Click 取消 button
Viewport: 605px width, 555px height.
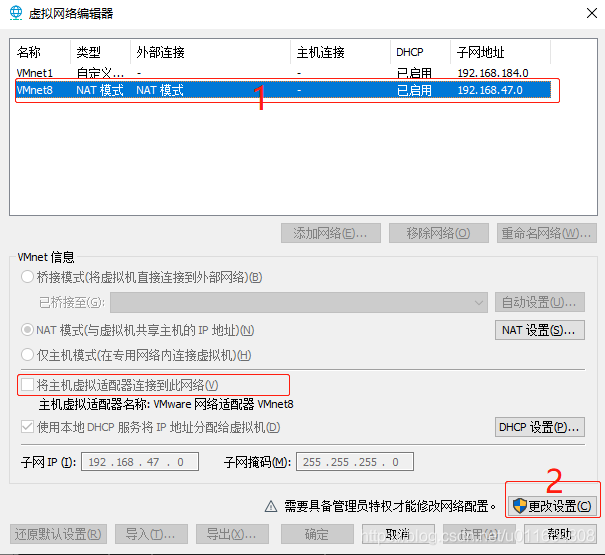(x=398, y=534)
